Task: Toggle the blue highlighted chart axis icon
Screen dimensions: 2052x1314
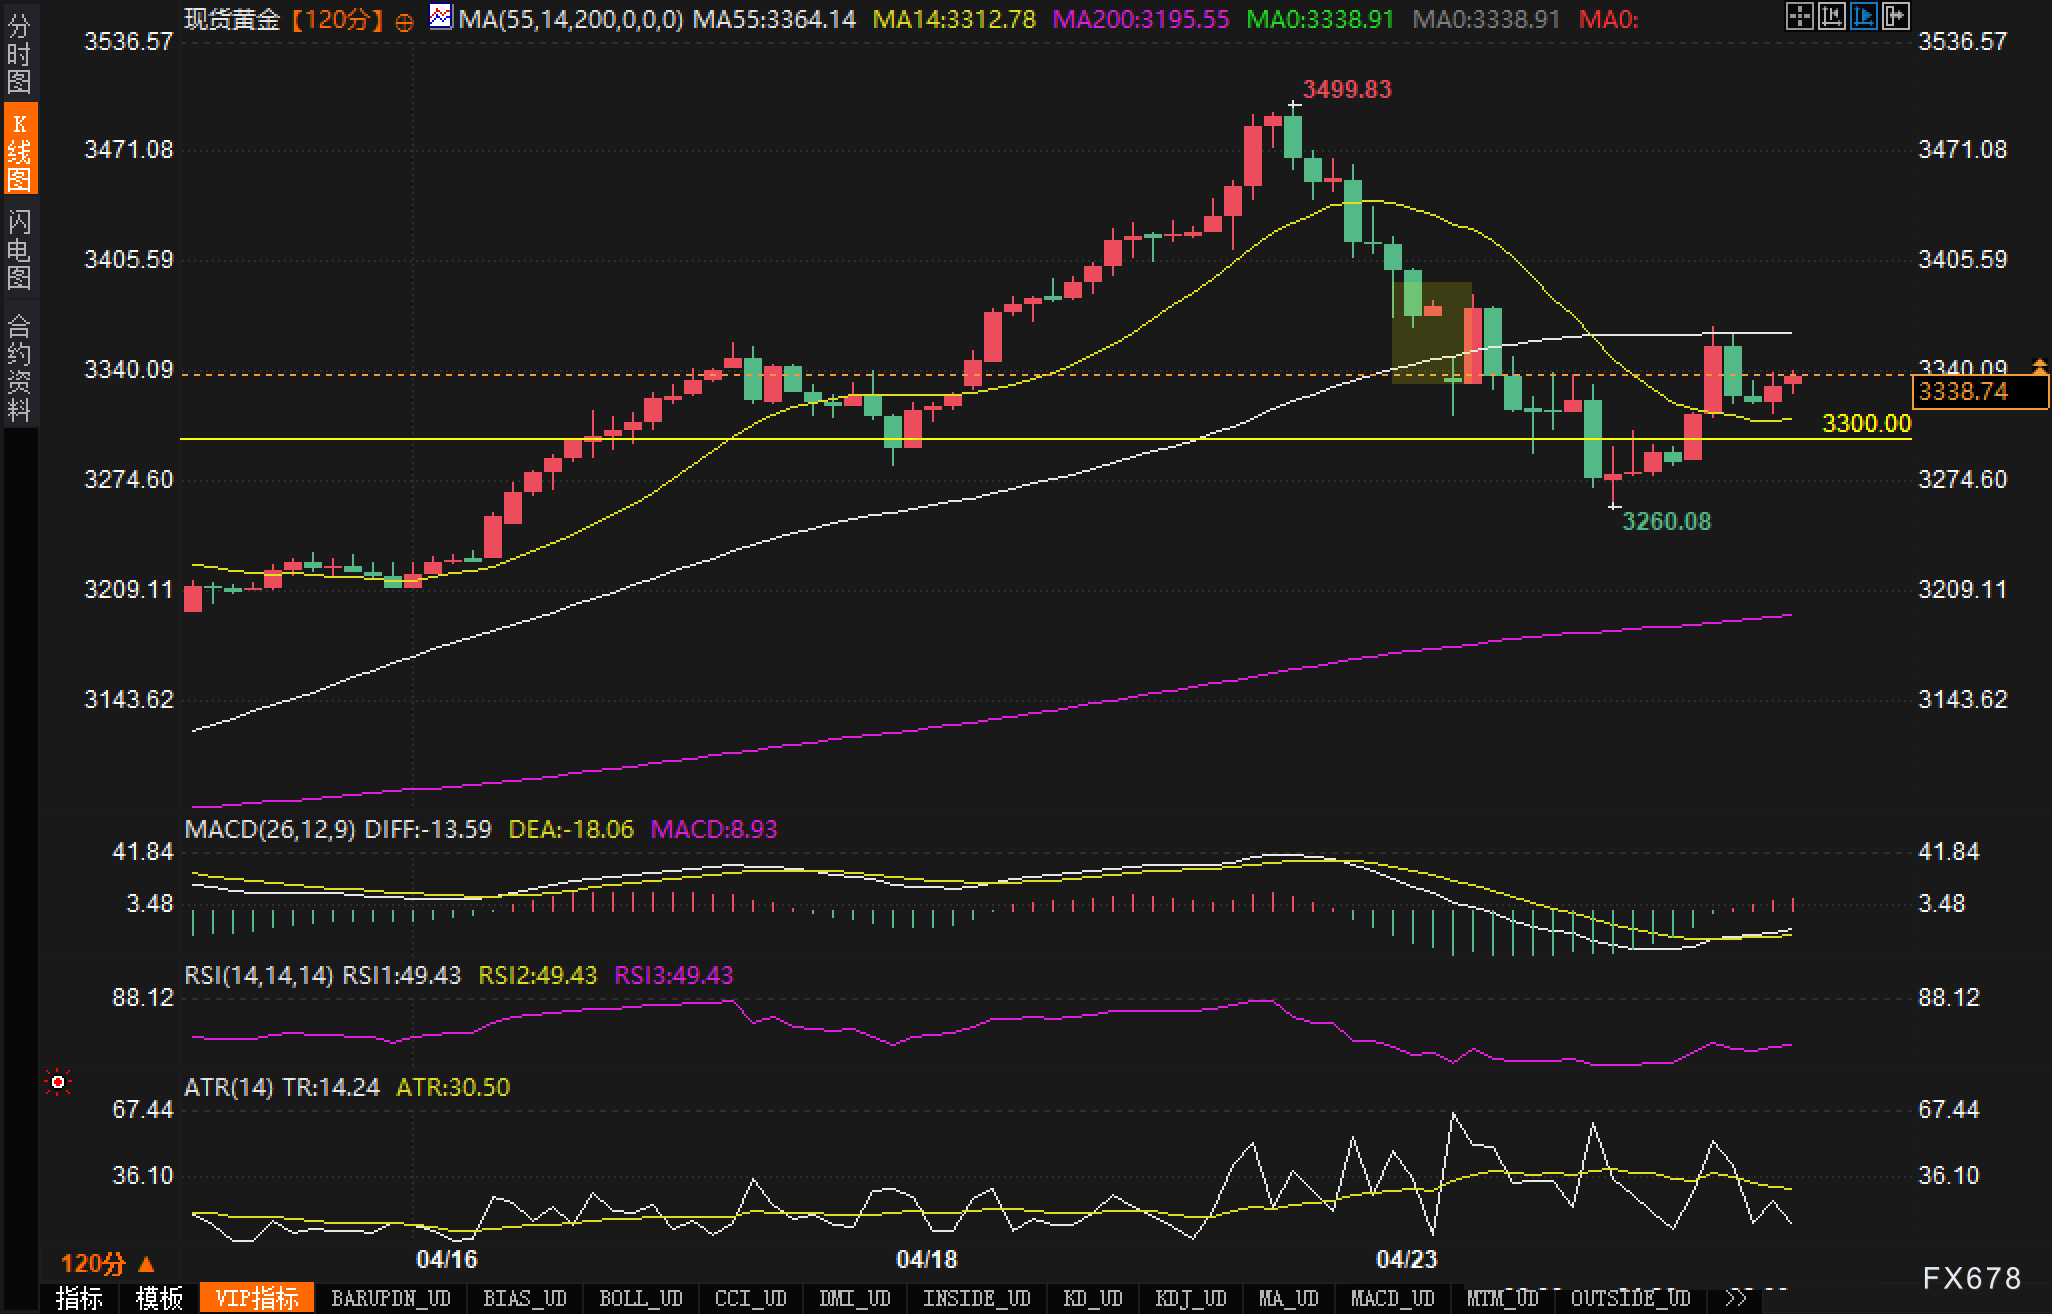Action: pyautogui.click(x=1863, y=16)
